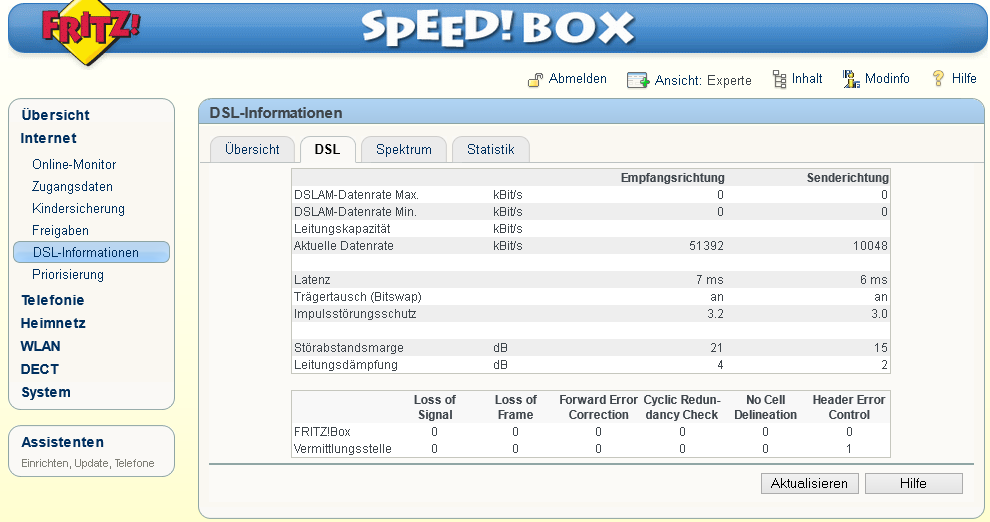Viewport: 990px width, 522px height.
Task: Select DSL-Informationen in sidebar
Action: click(92, 252)
